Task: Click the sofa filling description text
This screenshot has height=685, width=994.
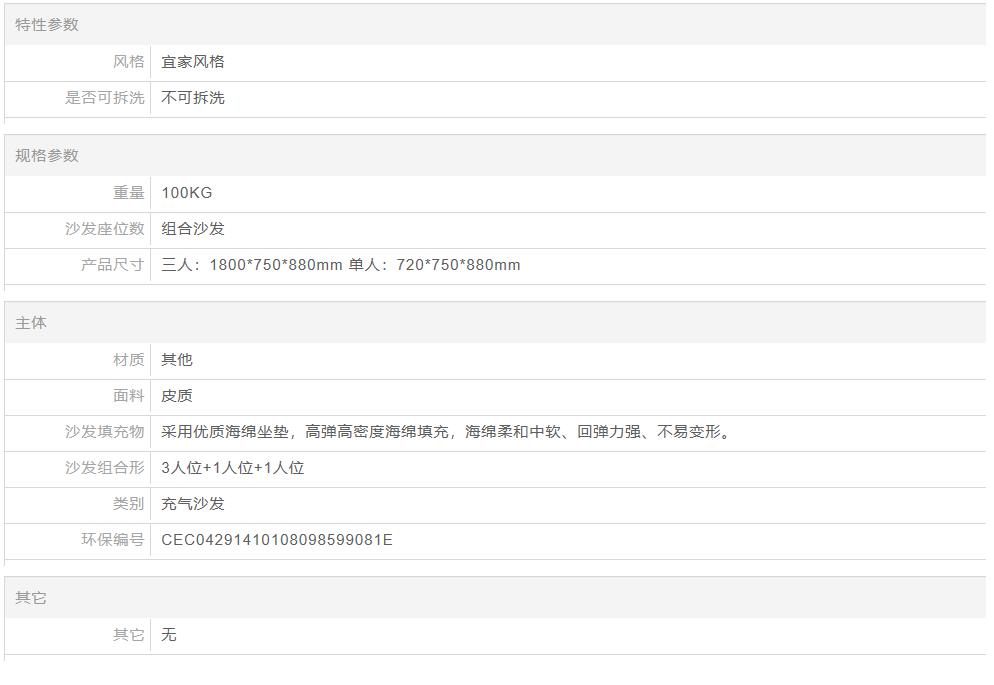Action: click(x=447, y=432)
